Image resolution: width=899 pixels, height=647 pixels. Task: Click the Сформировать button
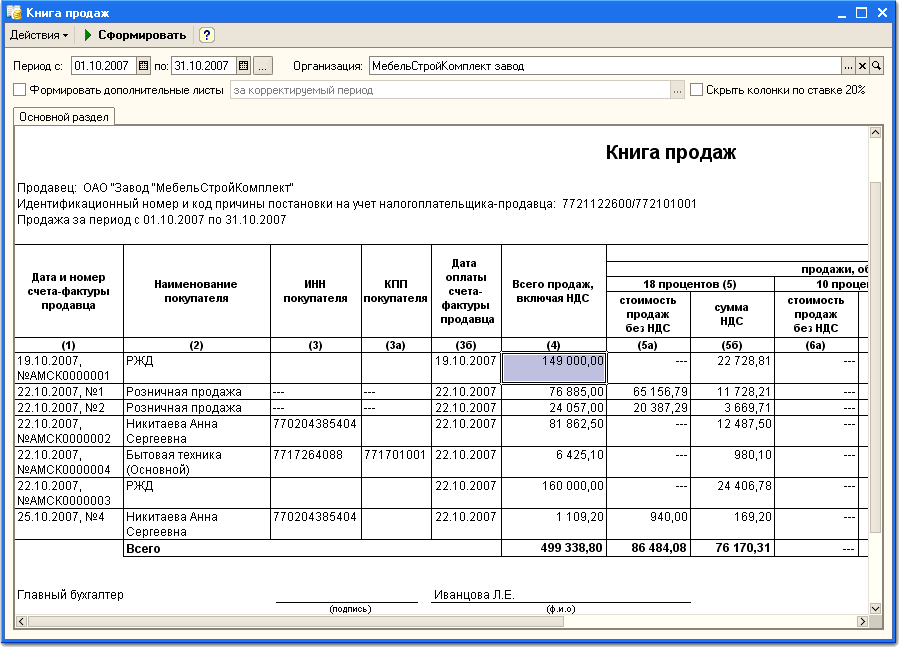[135, 35]
